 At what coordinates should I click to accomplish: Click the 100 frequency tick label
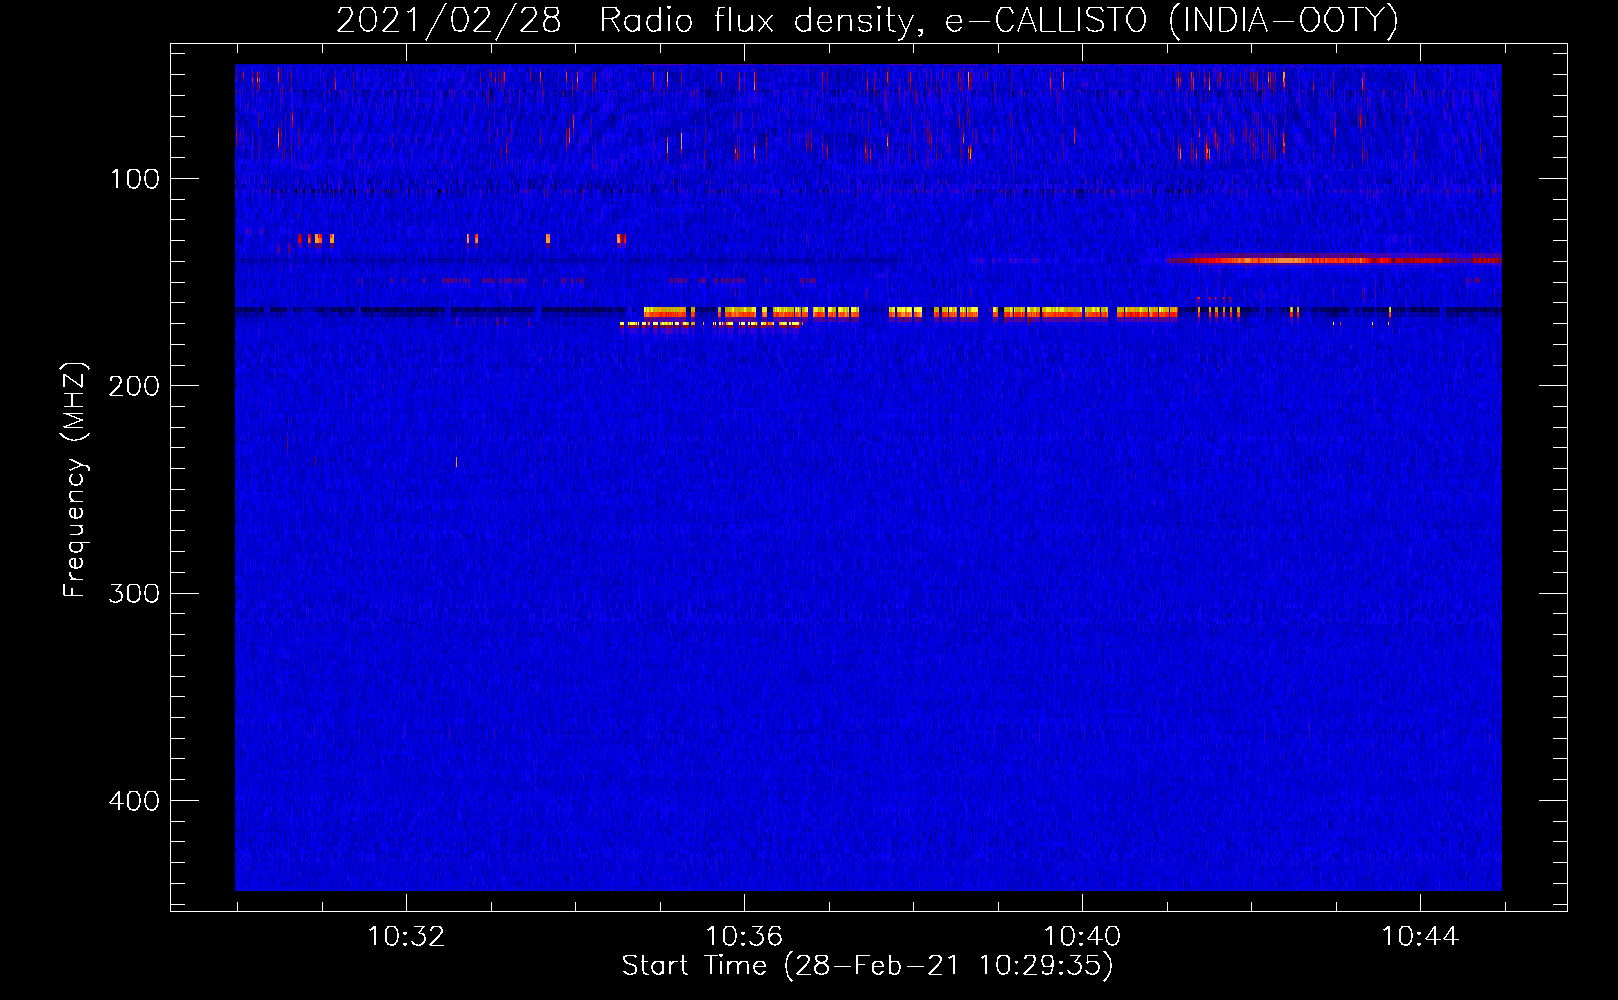click(x=135, y=179)
